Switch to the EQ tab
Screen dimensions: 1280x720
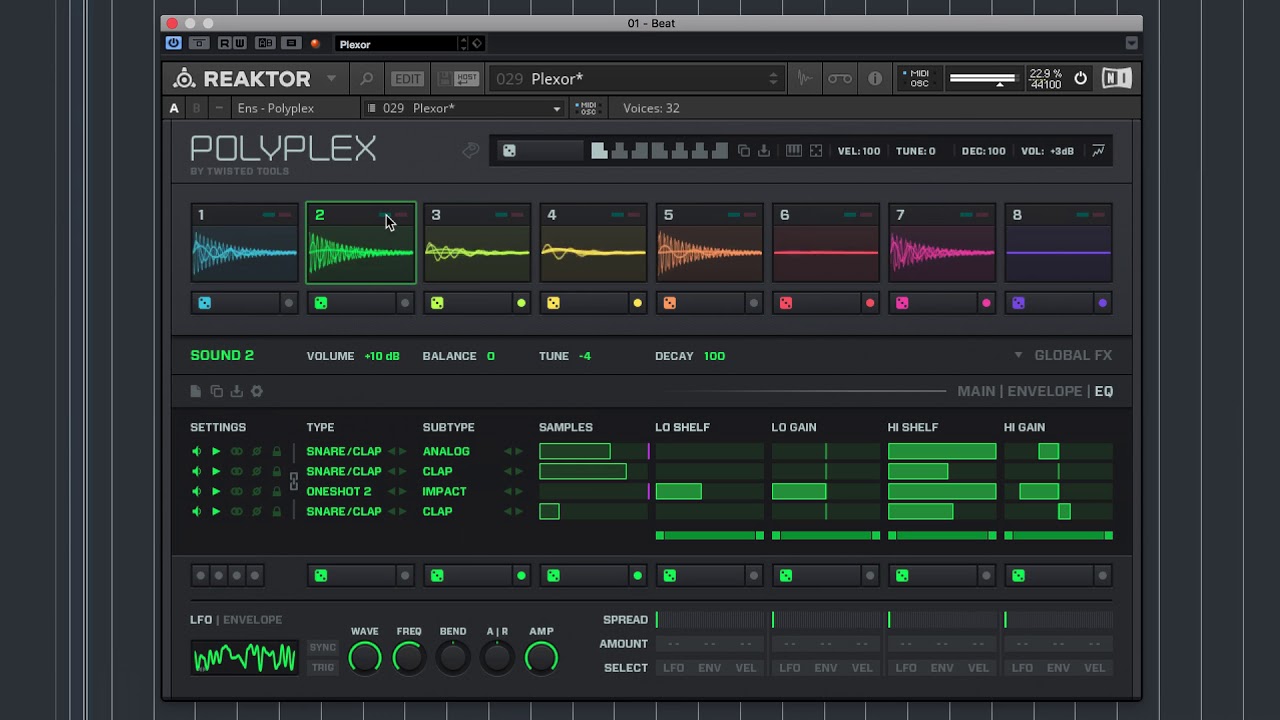click(x=1104, y=391)
